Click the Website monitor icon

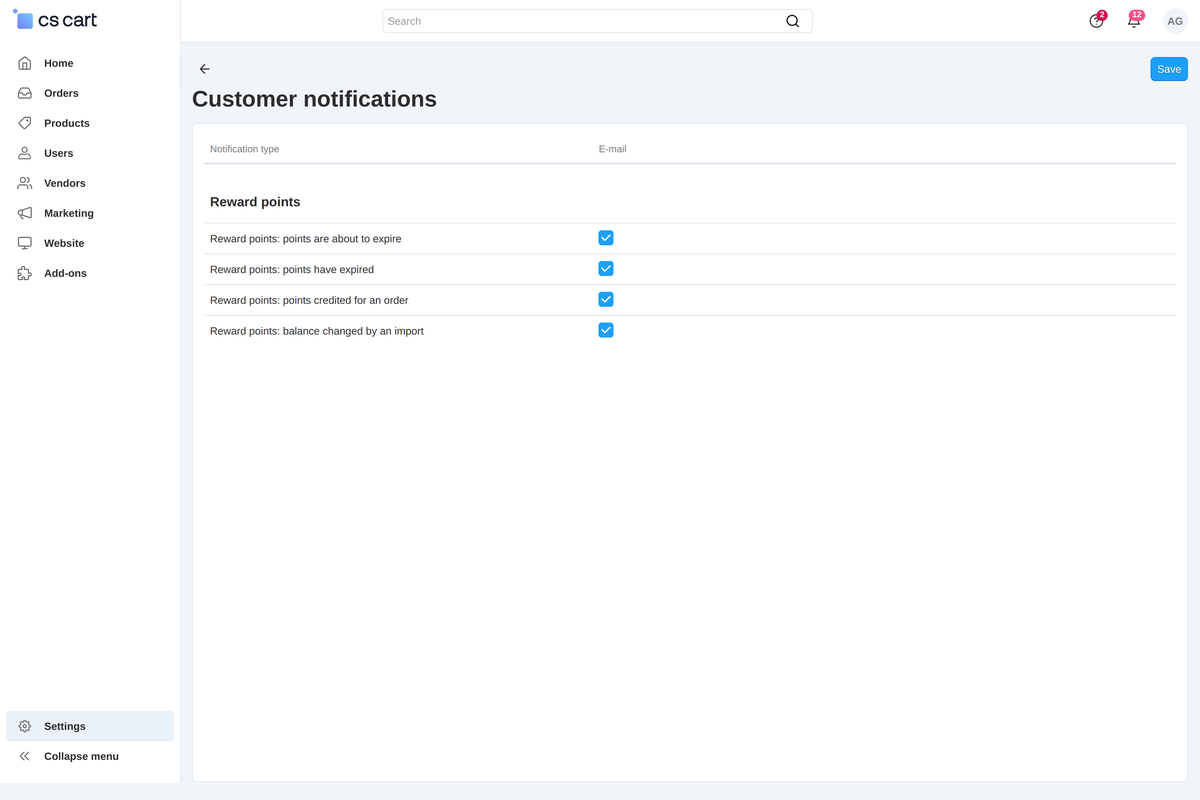tap(25, 243)
